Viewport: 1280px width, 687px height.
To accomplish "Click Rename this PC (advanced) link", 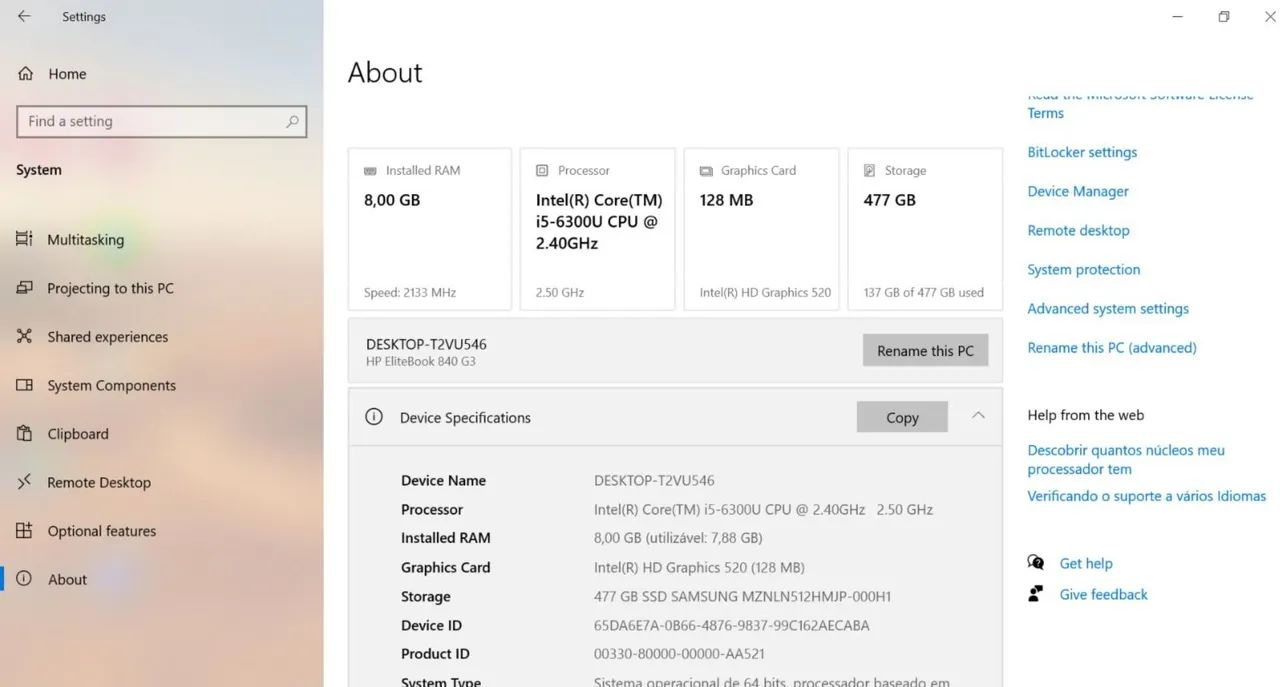I will coord(1112,347).
